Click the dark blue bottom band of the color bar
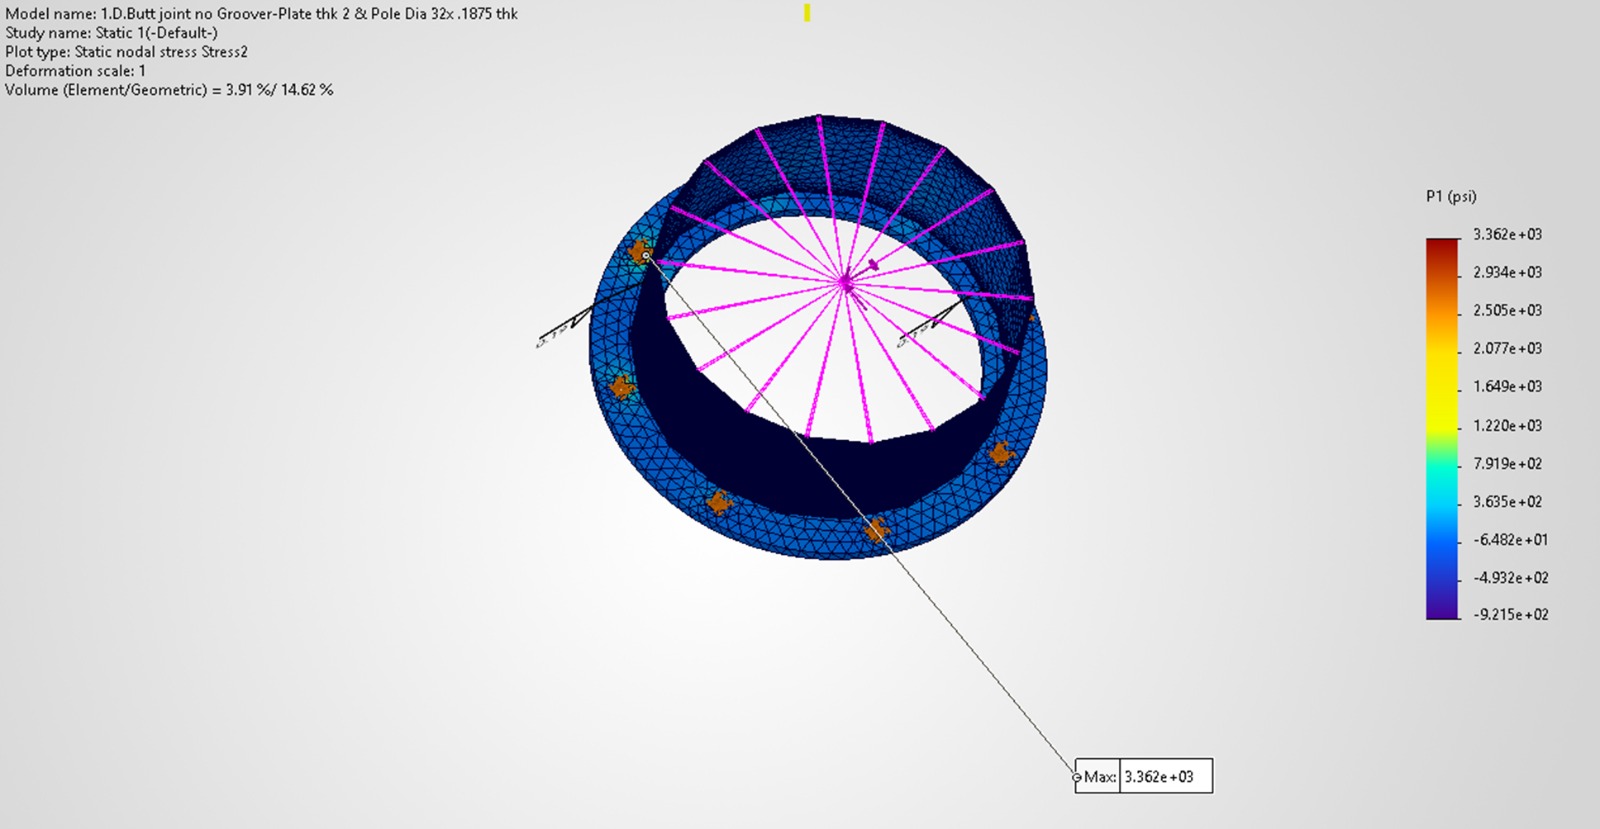1600x829 pixels. pyautogui.click(x=1442, y=605)
